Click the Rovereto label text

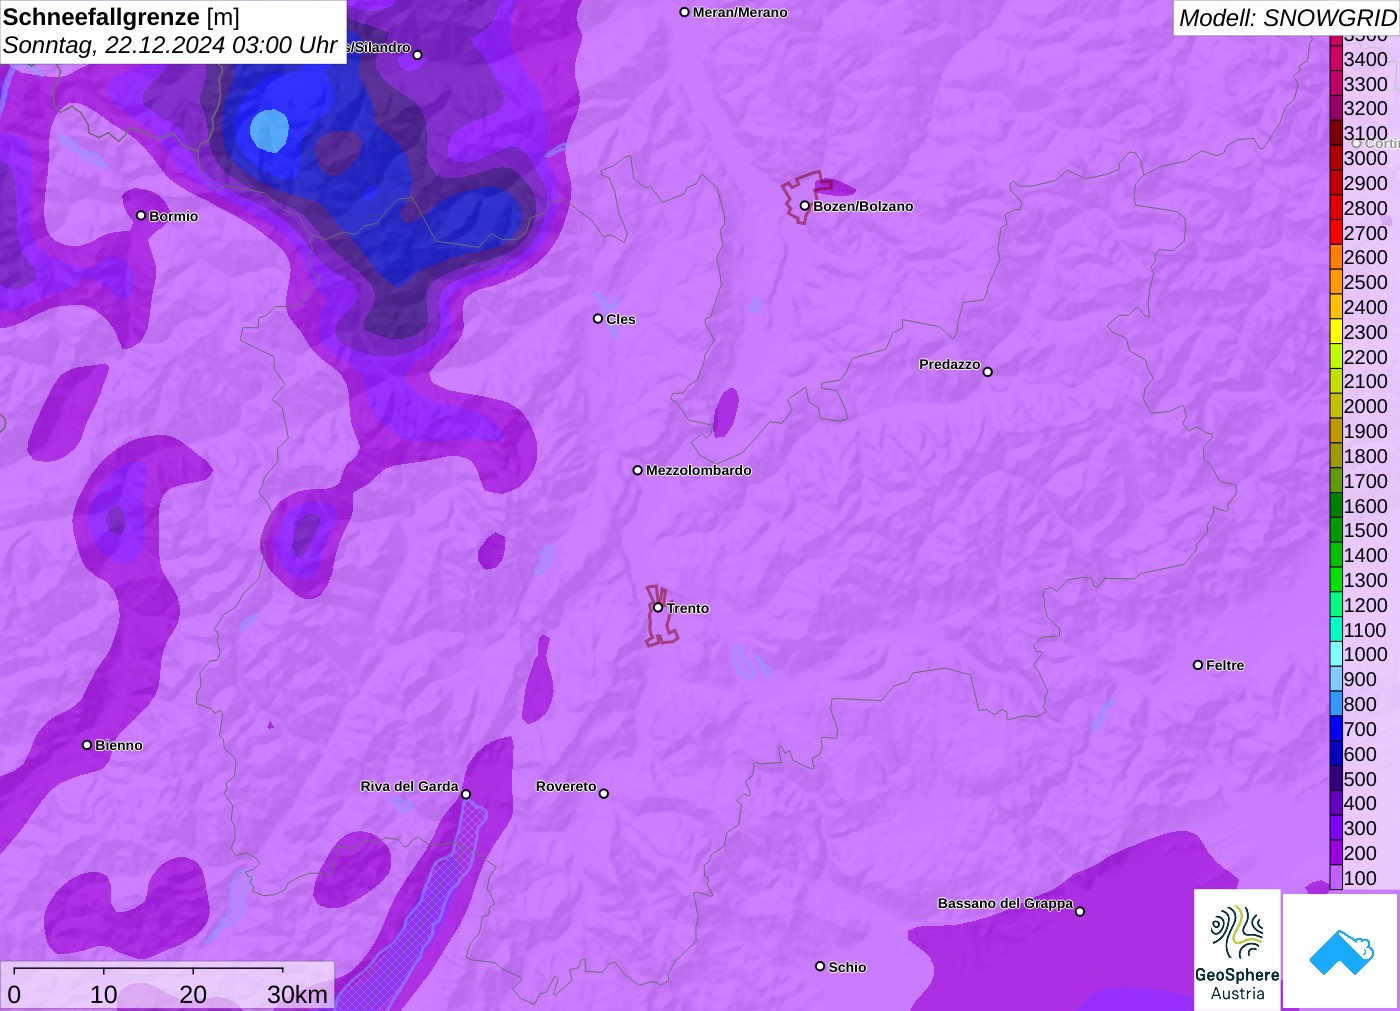pyautogui.click(x=566, y=786)
